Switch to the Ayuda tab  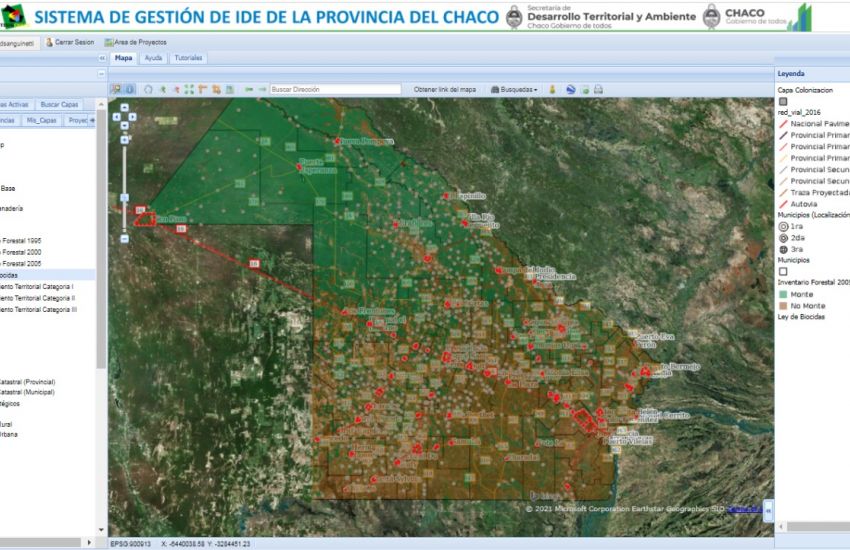[x=153, y=58]
